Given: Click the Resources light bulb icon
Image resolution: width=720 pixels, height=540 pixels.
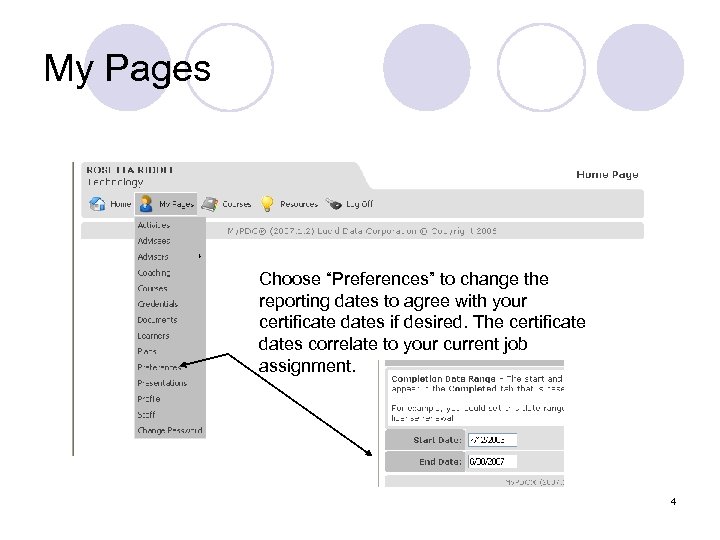Looking at the screenshot, I should tap(267, 203).
